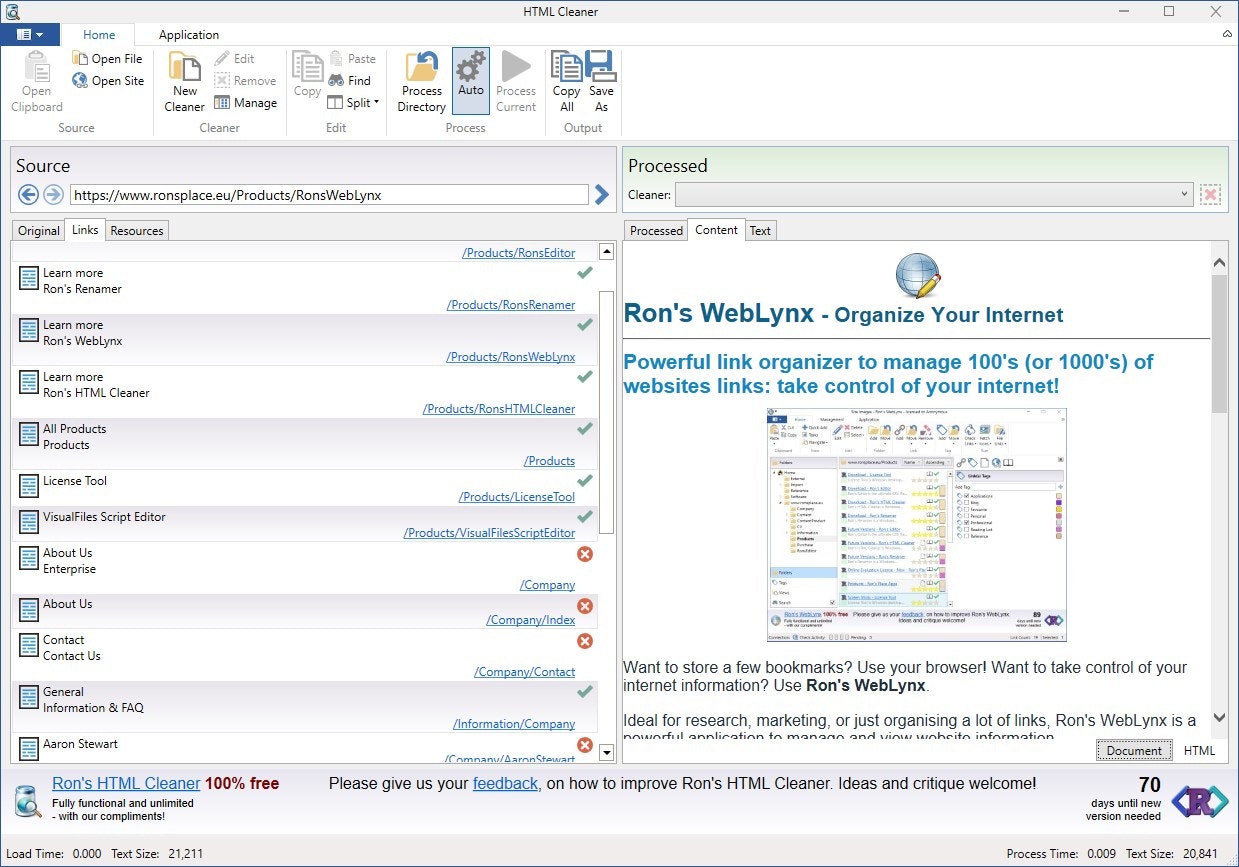This screenshot has height=867, width=1239.
Task: Open the /Products/LicenseTool link
Action: pyautogui.click(x=517, y=497)
